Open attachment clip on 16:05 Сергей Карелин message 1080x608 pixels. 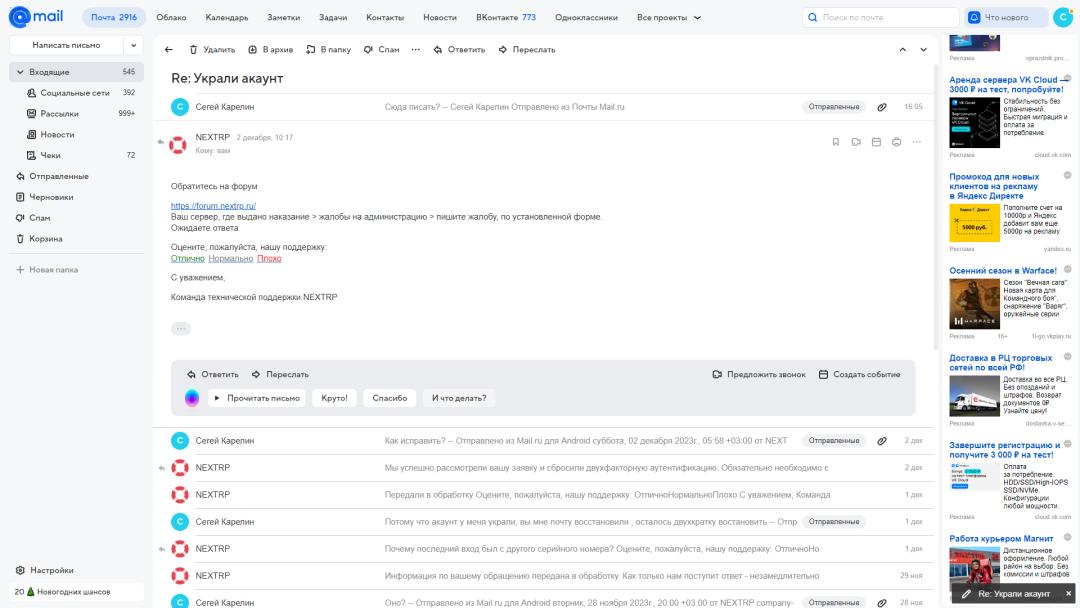(x=882, y=107)
